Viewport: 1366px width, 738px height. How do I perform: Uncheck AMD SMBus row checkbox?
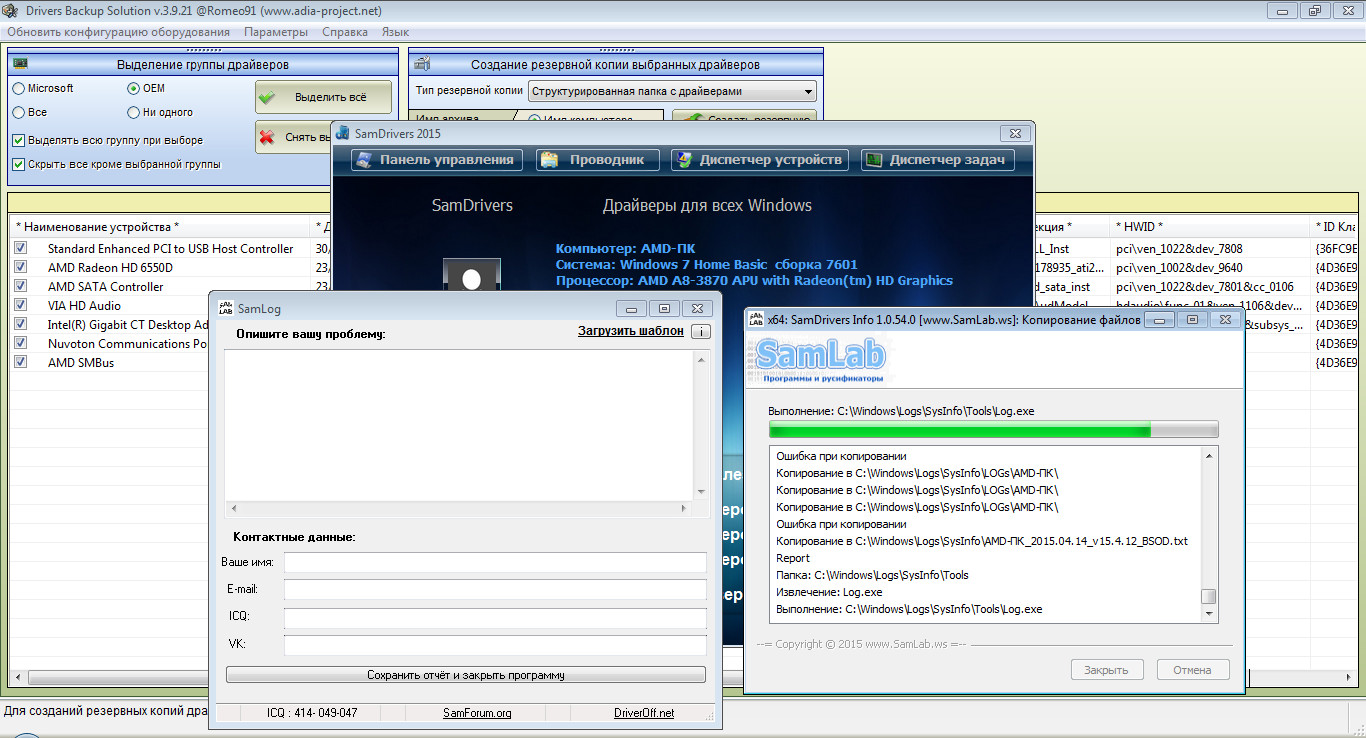pyautogui.click(x=21, y=362)
